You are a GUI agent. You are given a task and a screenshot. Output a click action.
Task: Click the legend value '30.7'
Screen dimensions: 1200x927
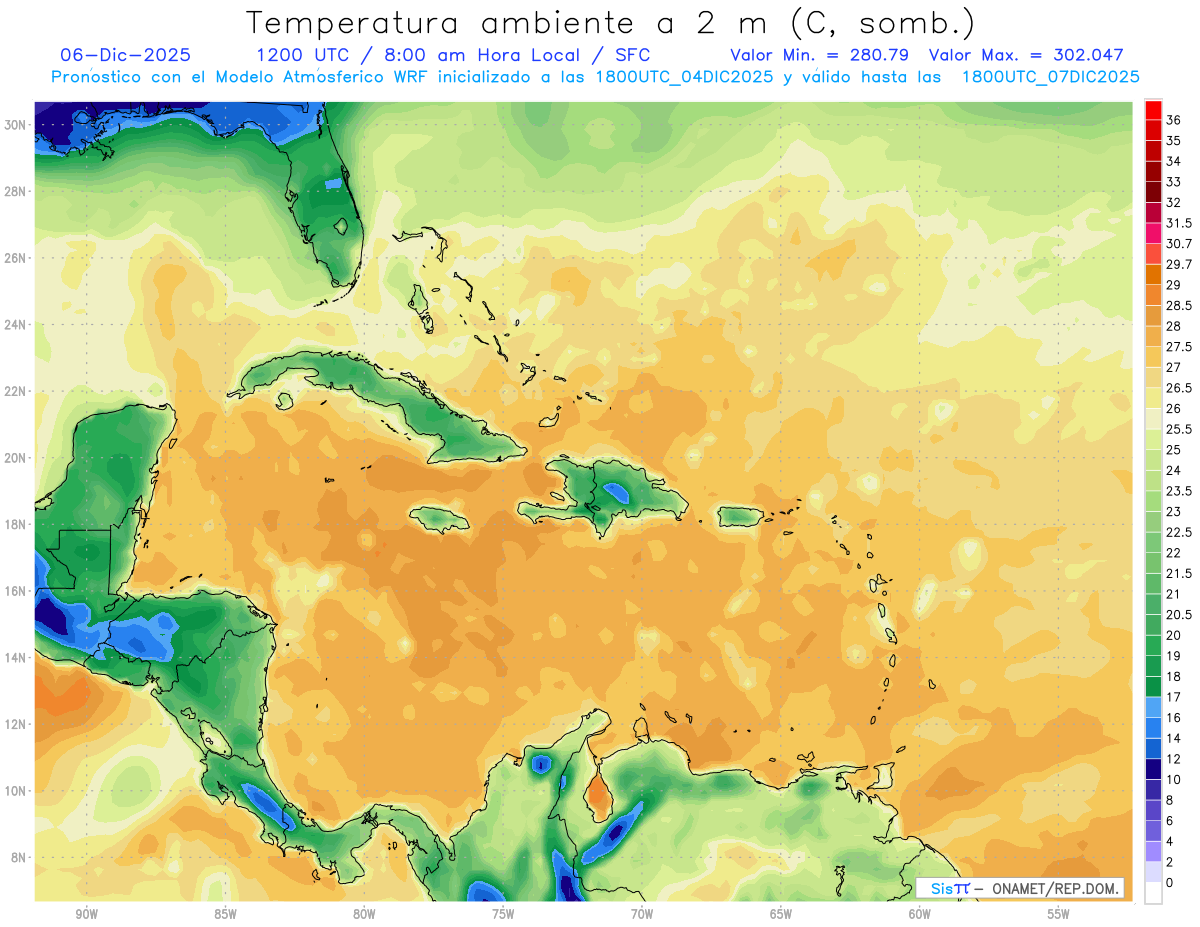point(1179,243)
